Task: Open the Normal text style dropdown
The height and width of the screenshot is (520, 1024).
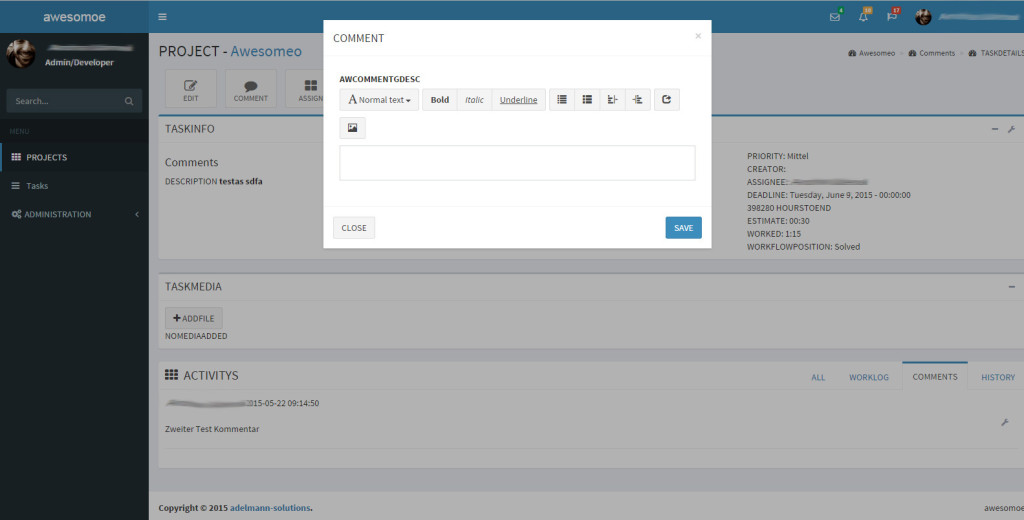Action: (x=379, y=100)
